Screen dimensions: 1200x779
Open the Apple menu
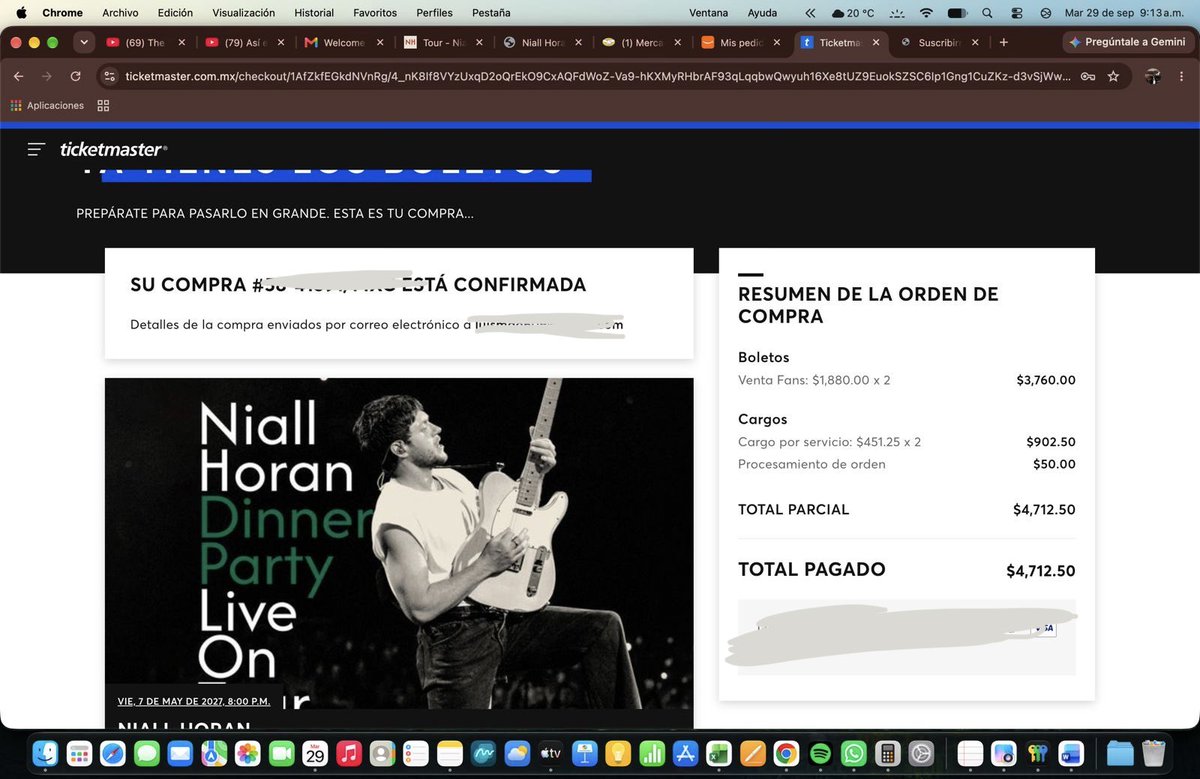tap(21, 13)
